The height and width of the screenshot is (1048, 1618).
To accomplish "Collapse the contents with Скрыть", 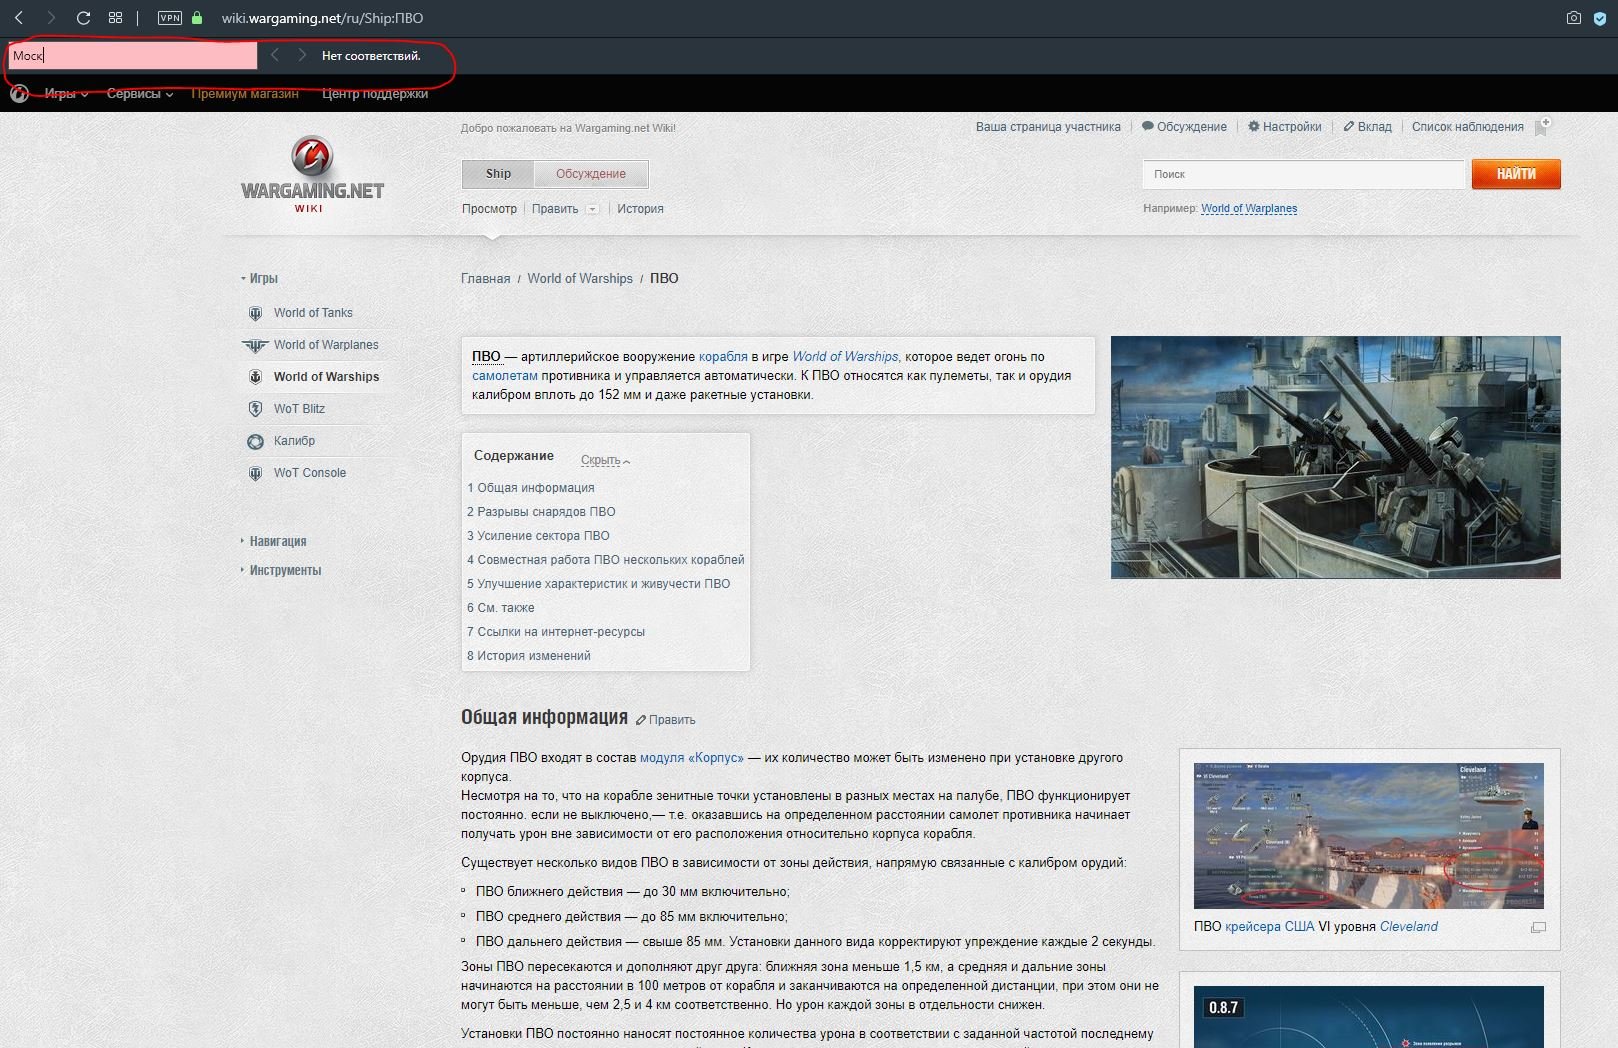I will [x=605, y=460].
